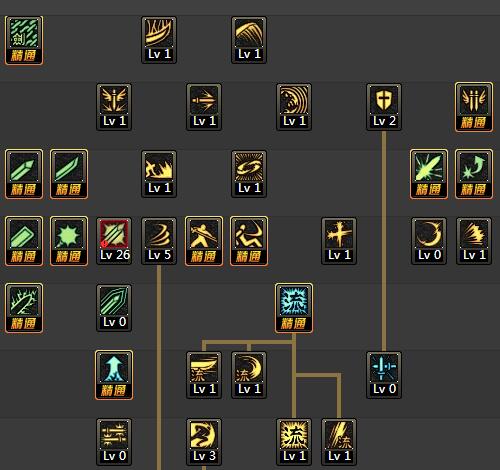This screenshot has width=500, height=470.
Task: Click the mastered cyan upward arrow skill
Action: 114,375
